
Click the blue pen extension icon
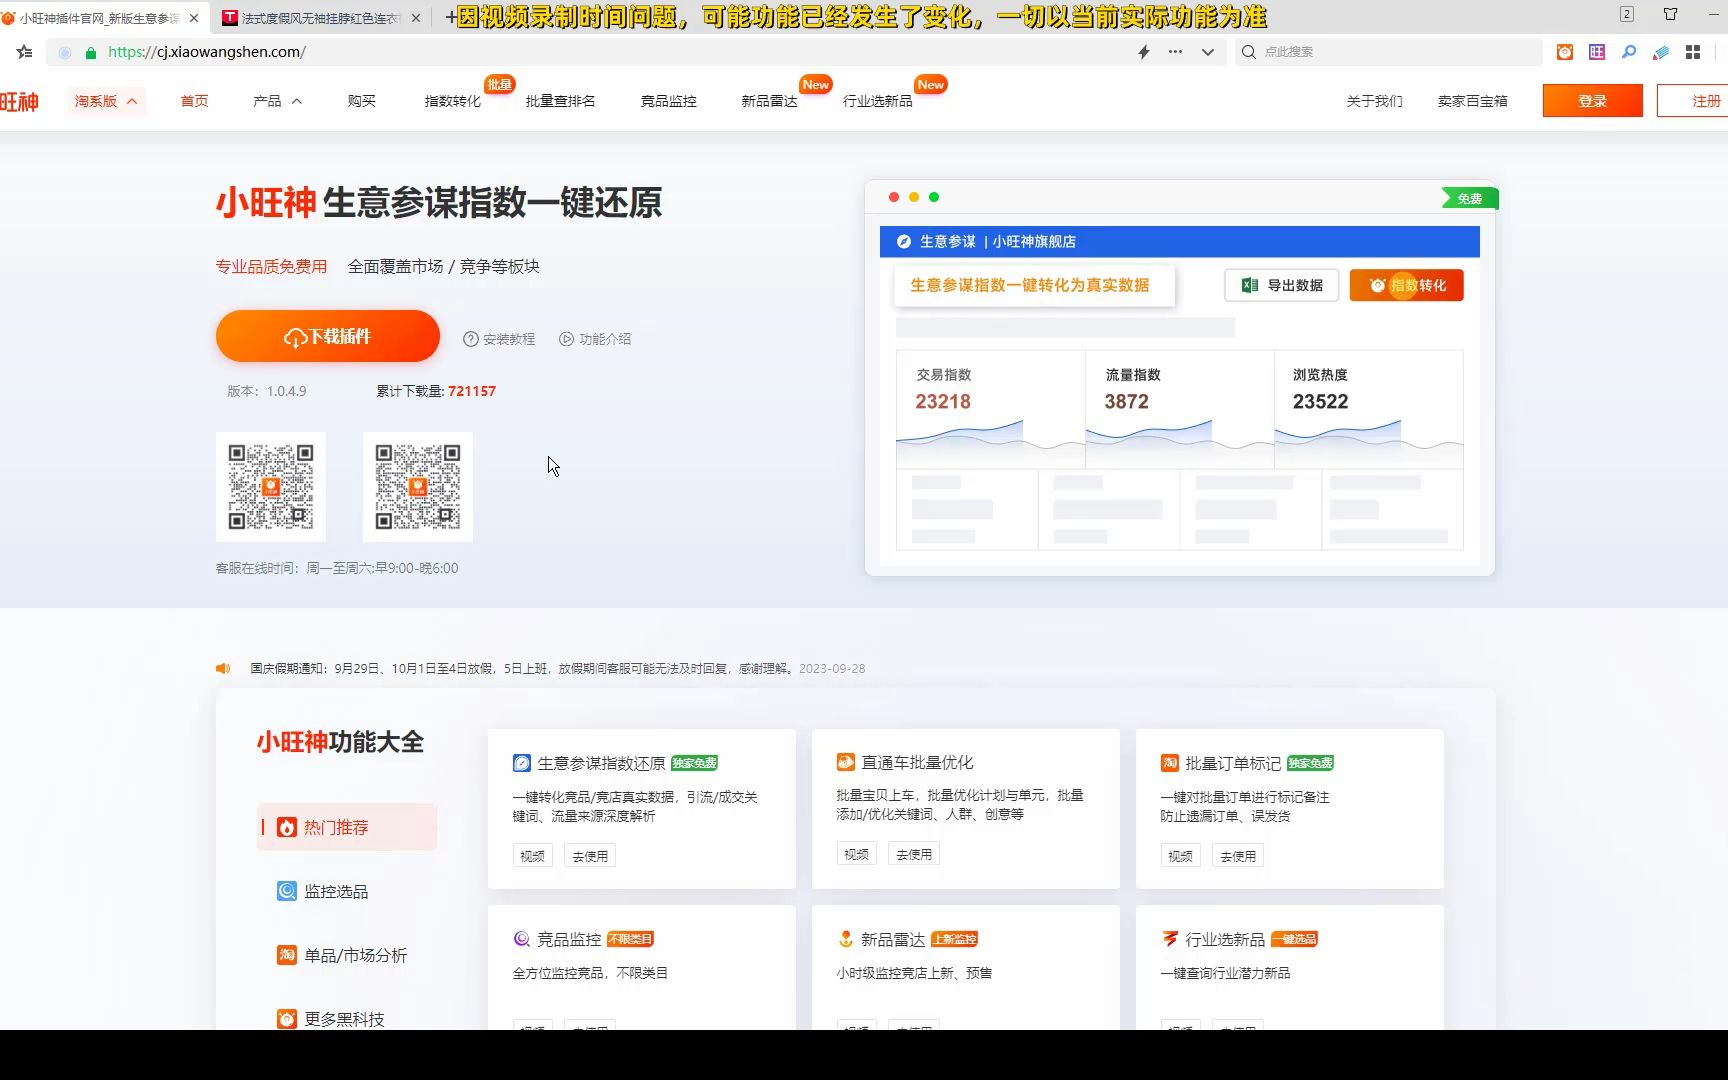point(1661,52)
